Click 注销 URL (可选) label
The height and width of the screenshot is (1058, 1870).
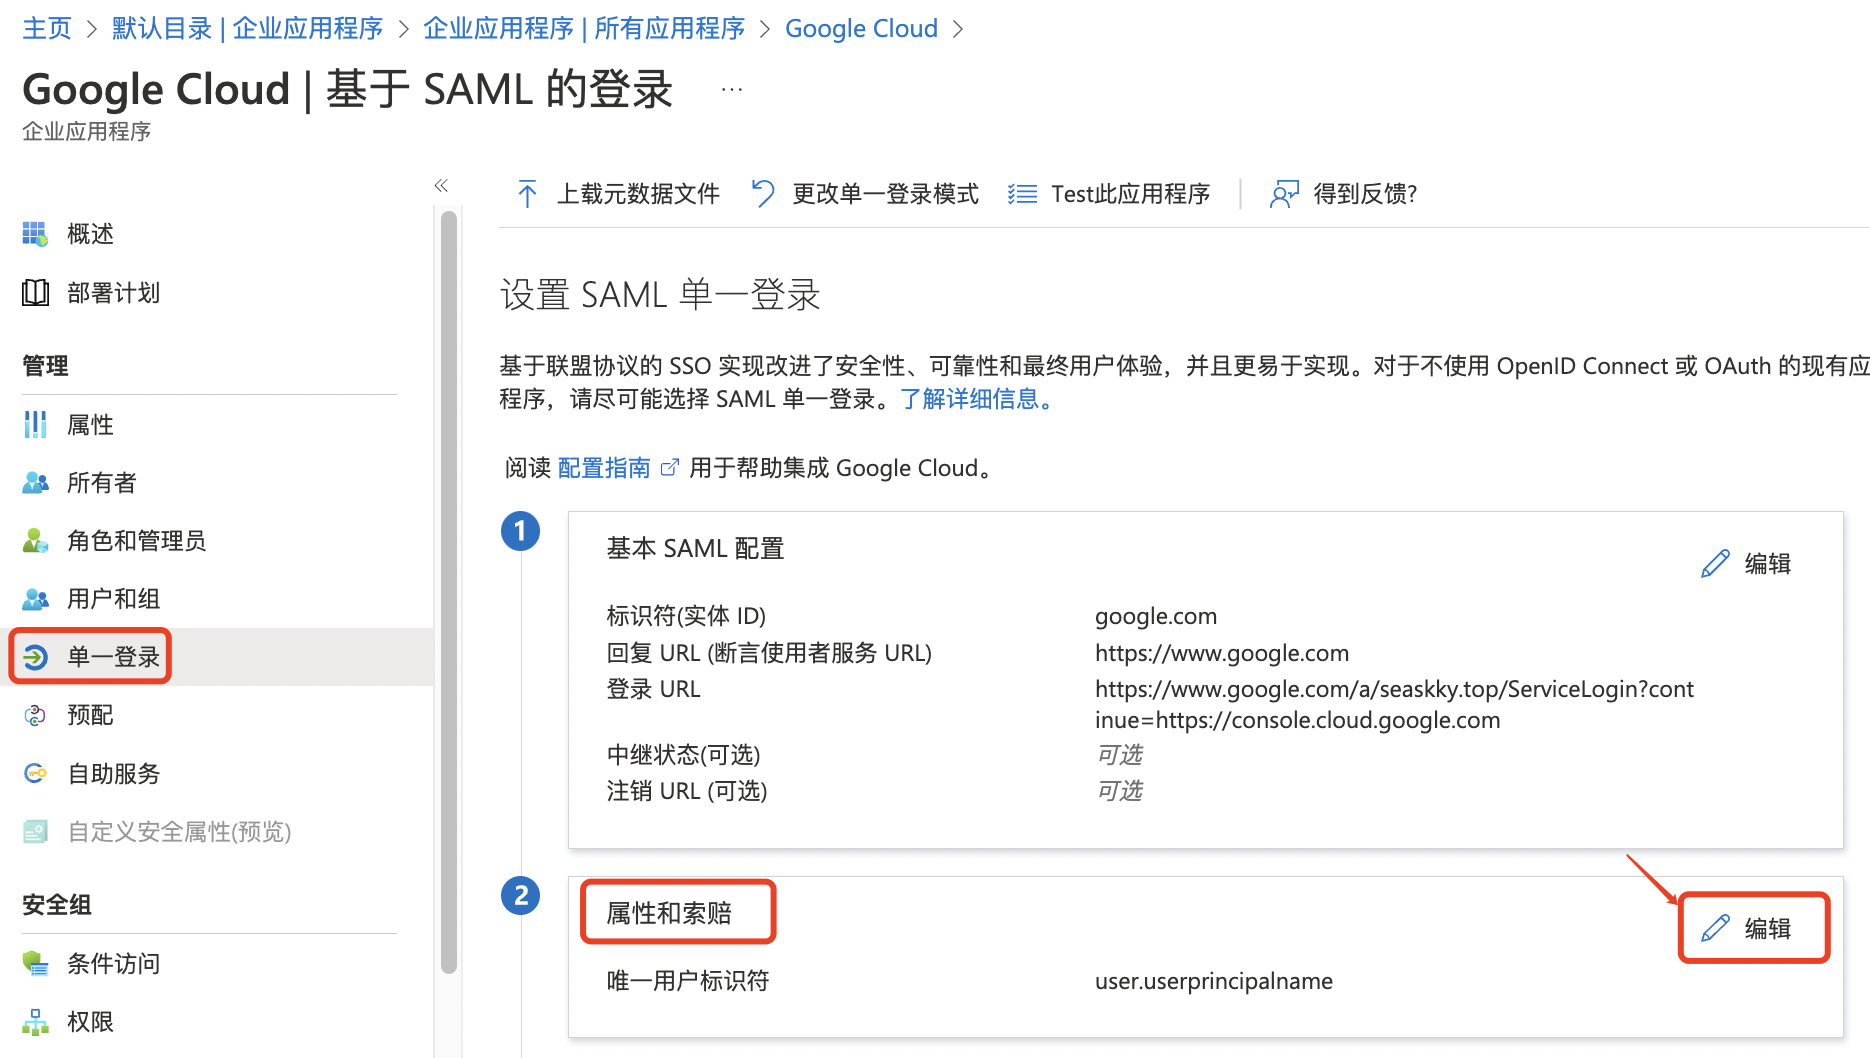tap(686, 791)
